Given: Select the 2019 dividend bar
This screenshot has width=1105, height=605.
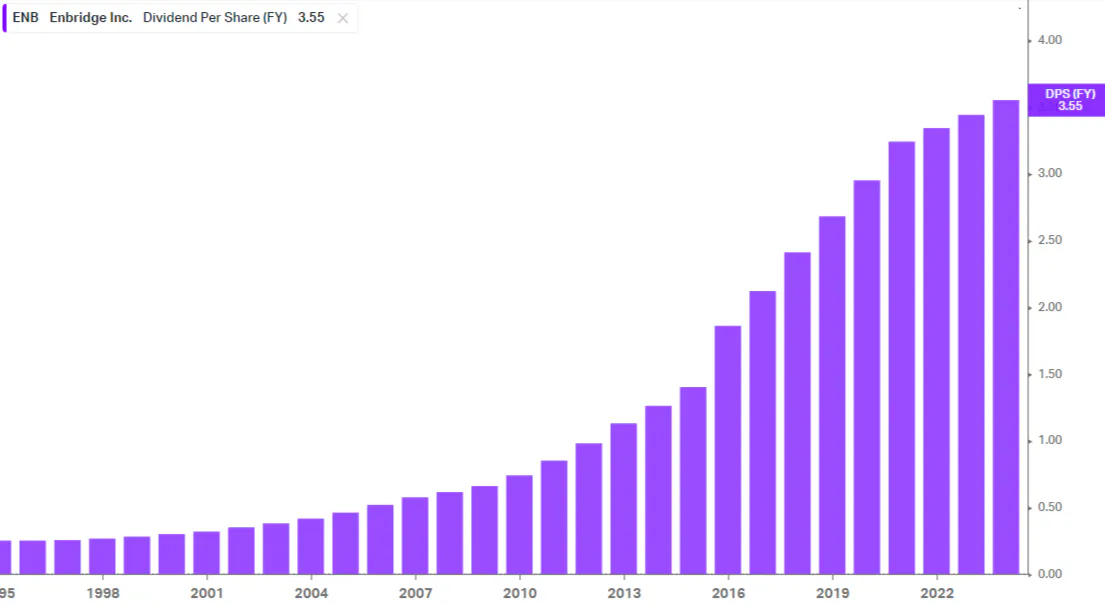Looking at the screenshot, I should 832,395.
